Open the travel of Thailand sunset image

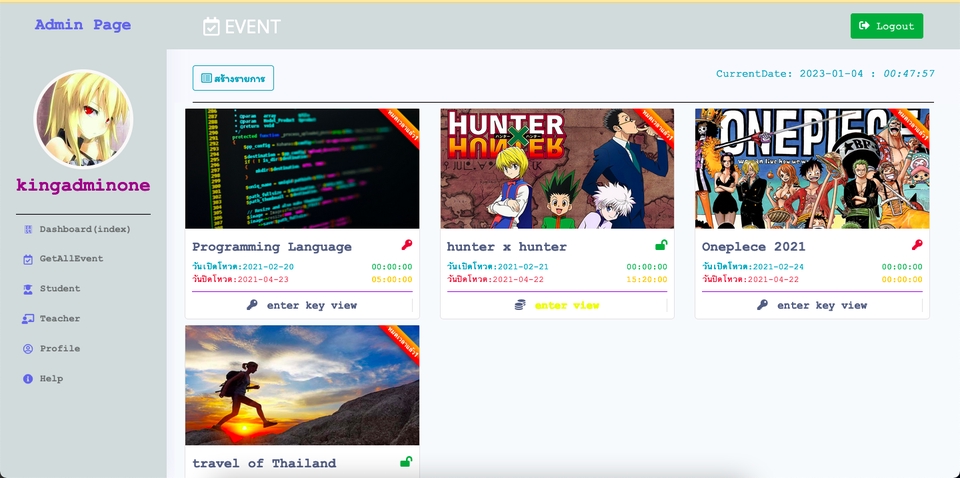302,385
